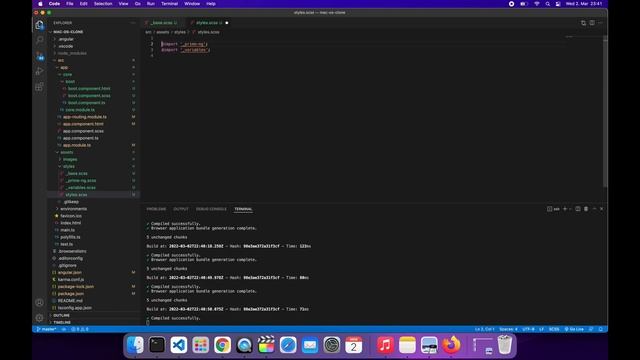Click Ln, Col cursor position in status bar

pyautogui.click(x=484, y=329)
